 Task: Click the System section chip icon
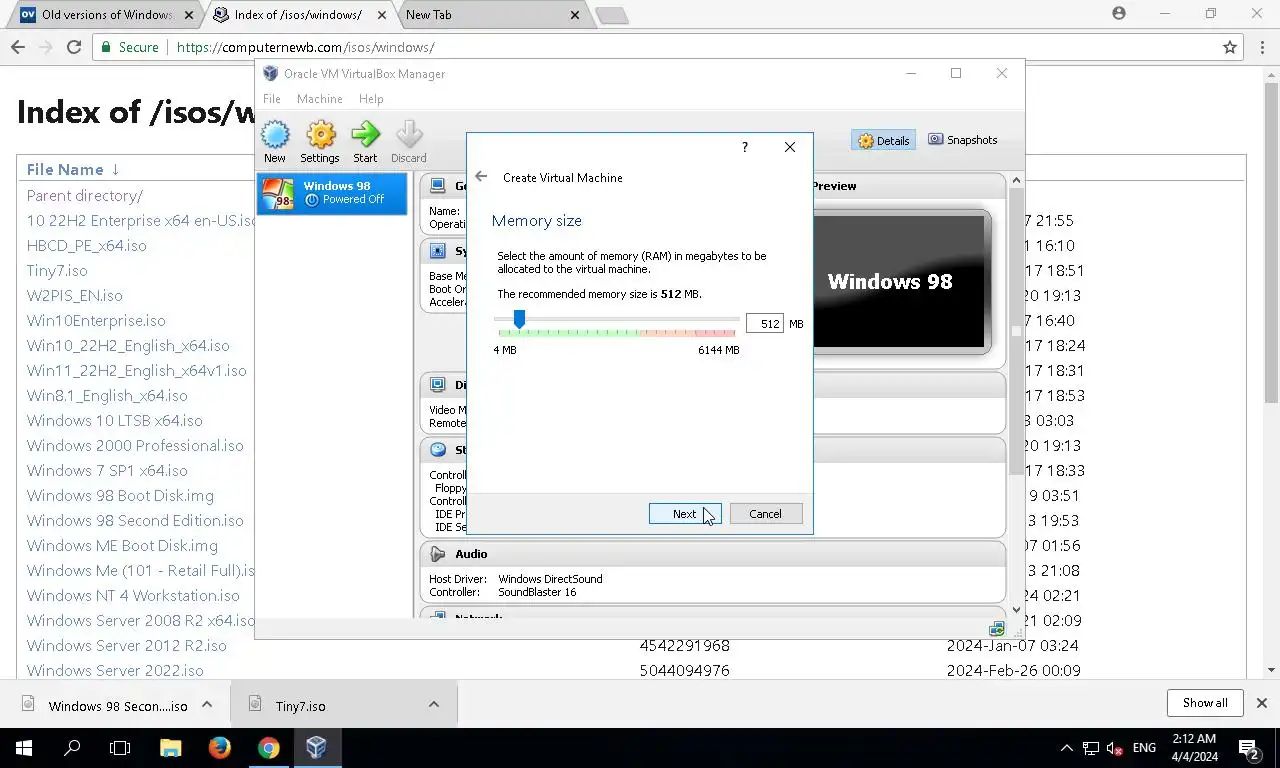437,251
